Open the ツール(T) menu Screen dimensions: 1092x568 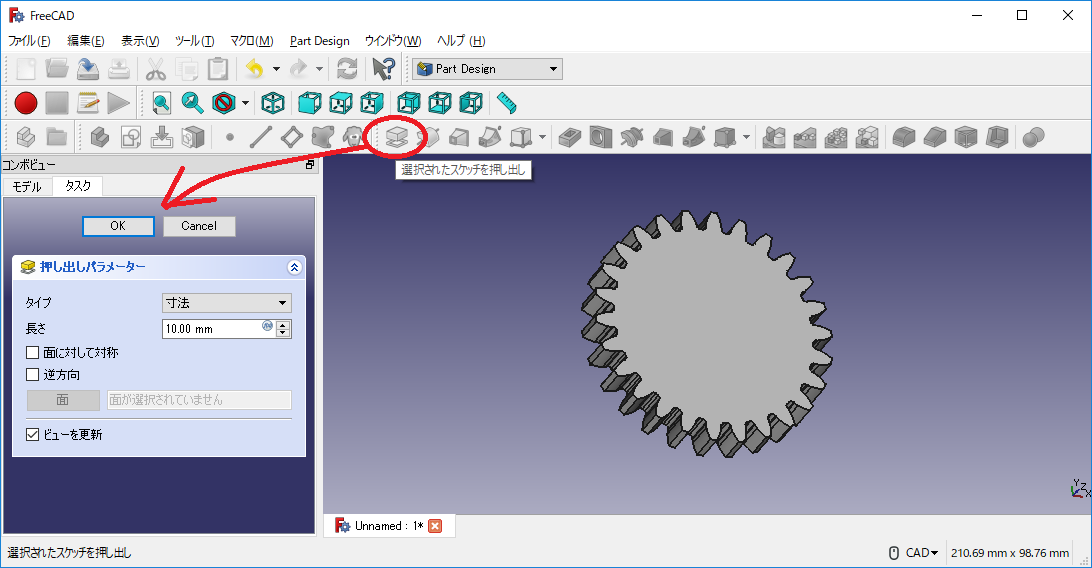(194, 40)
